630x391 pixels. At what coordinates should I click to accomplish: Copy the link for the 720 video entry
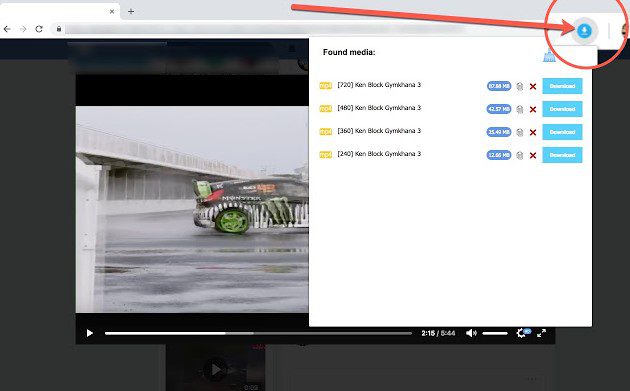(x=520, y=86)
